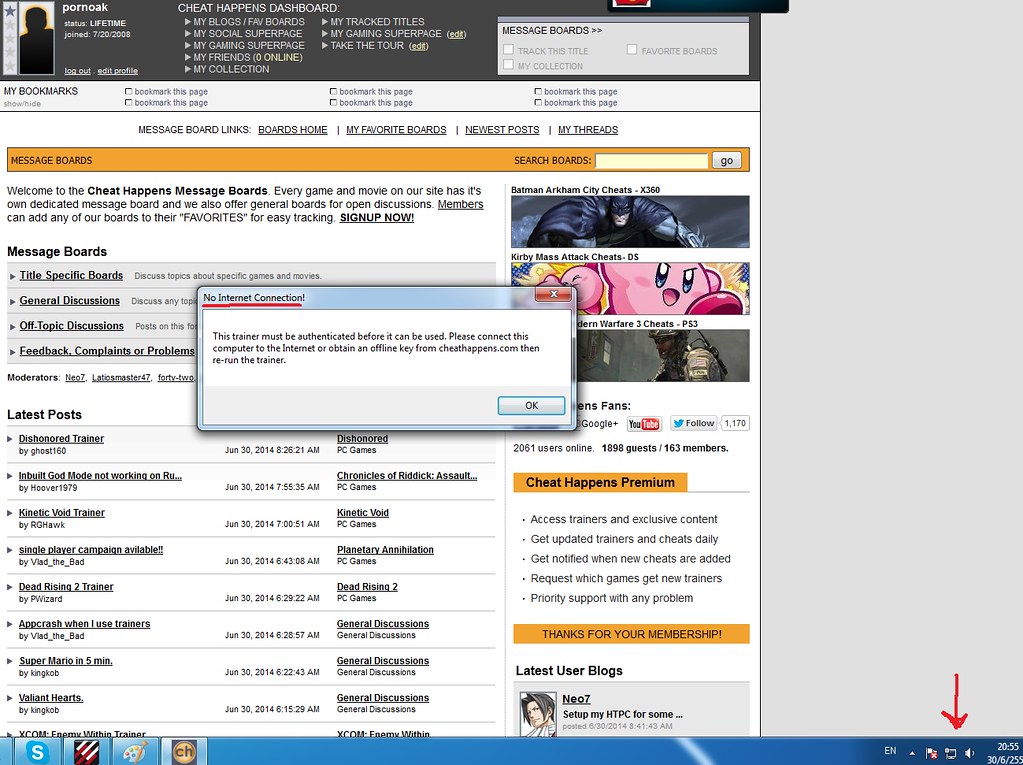Tick upper bookmark checkbox in first column
This screenshot has width=1023, height=765.
click(x=129, y=92)
